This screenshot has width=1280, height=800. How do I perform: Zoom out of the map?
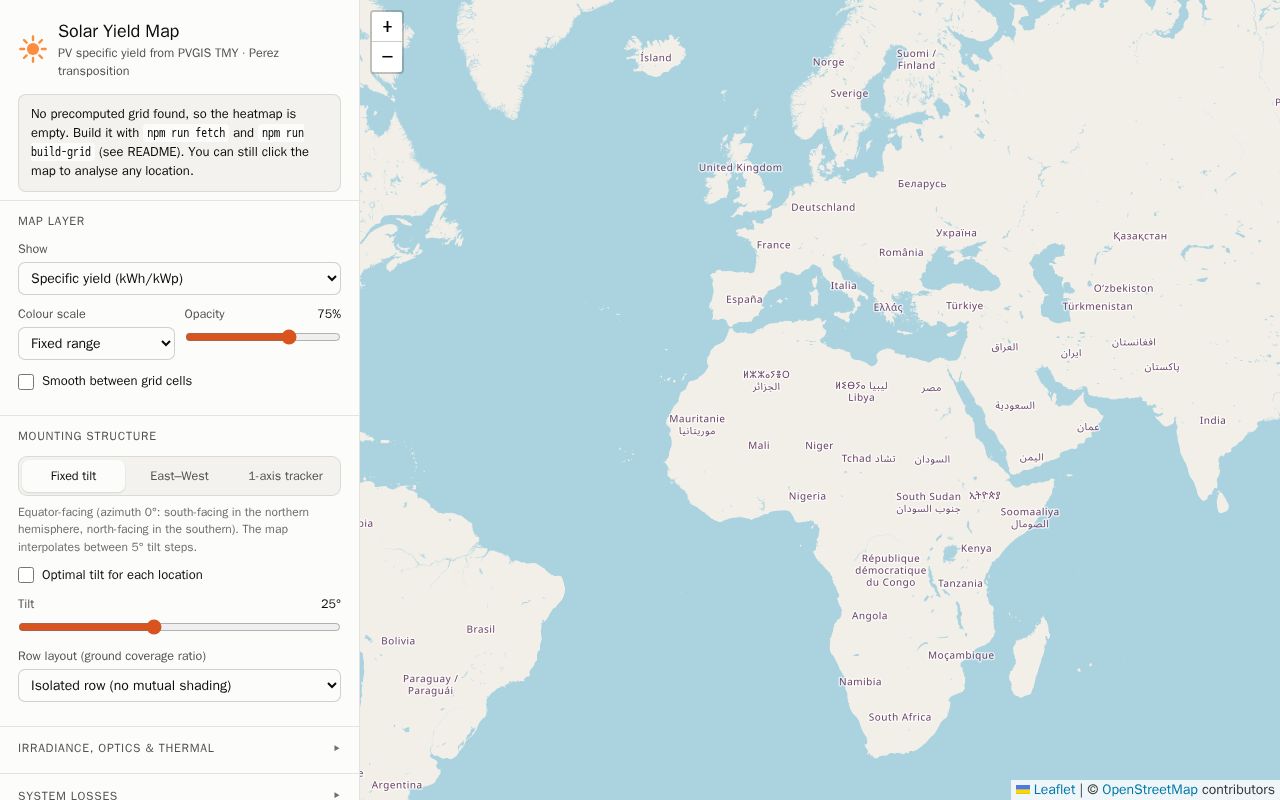[x=387, y=57]
